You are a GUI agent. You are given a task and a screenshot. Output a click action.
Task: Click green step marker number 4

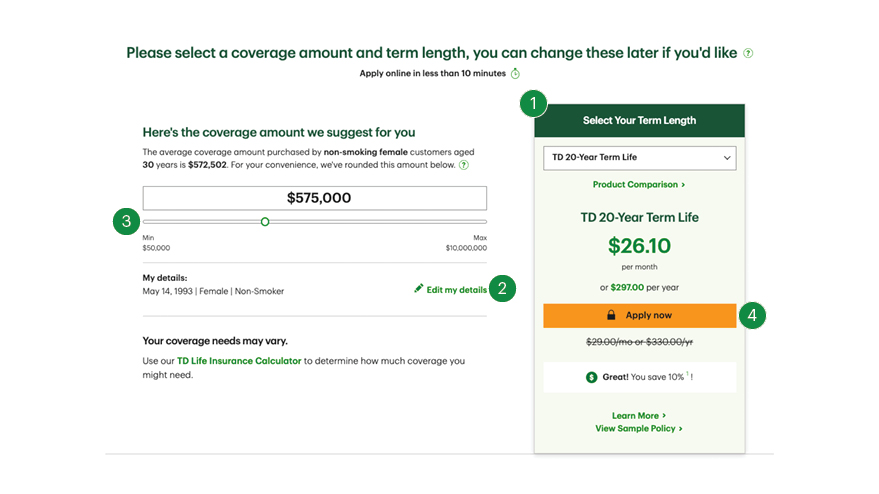[x=752, y=316]
